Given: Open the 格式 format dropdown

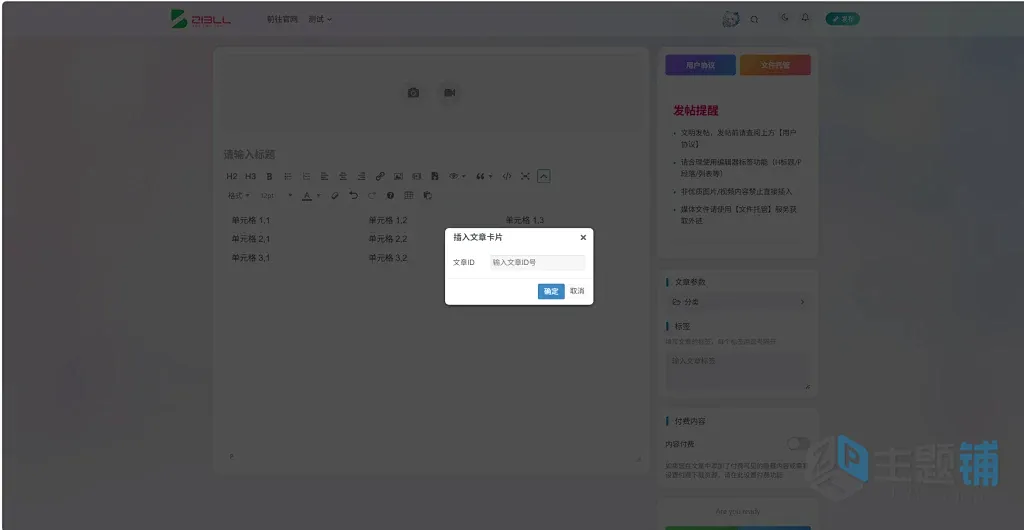Looking at the screenshot, I should point(238,195).
